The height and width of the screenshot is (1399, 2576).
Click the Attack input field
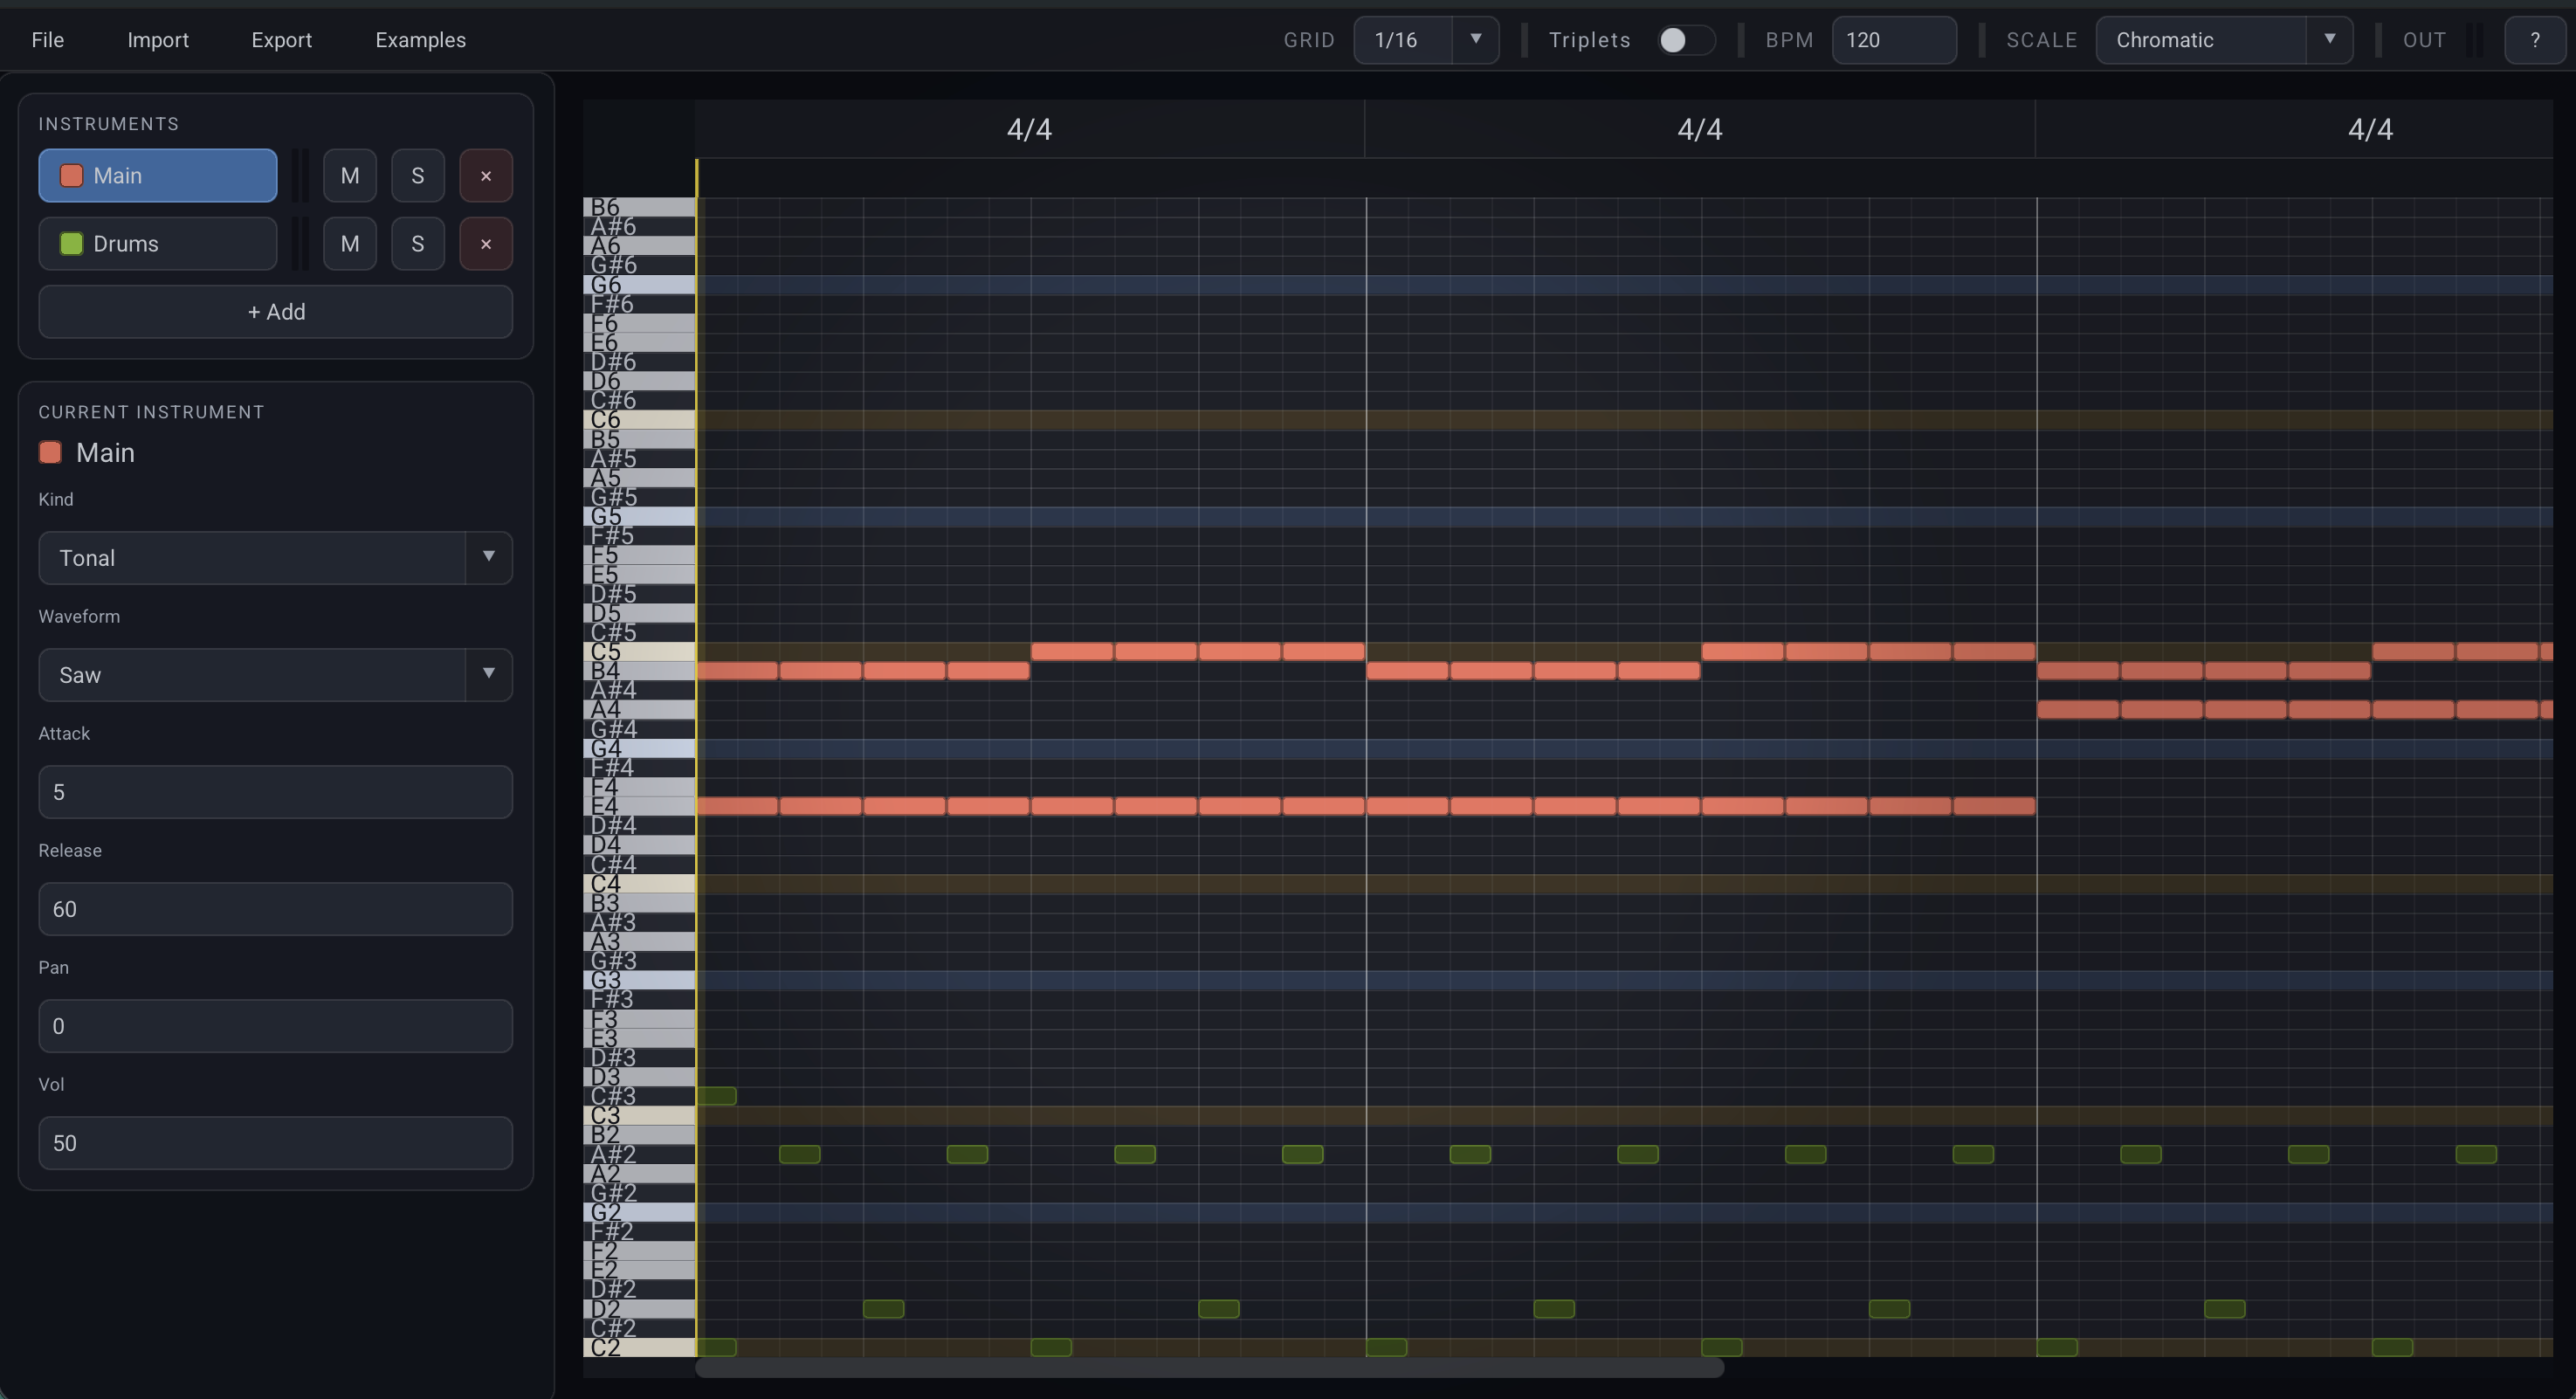(276, 792)
